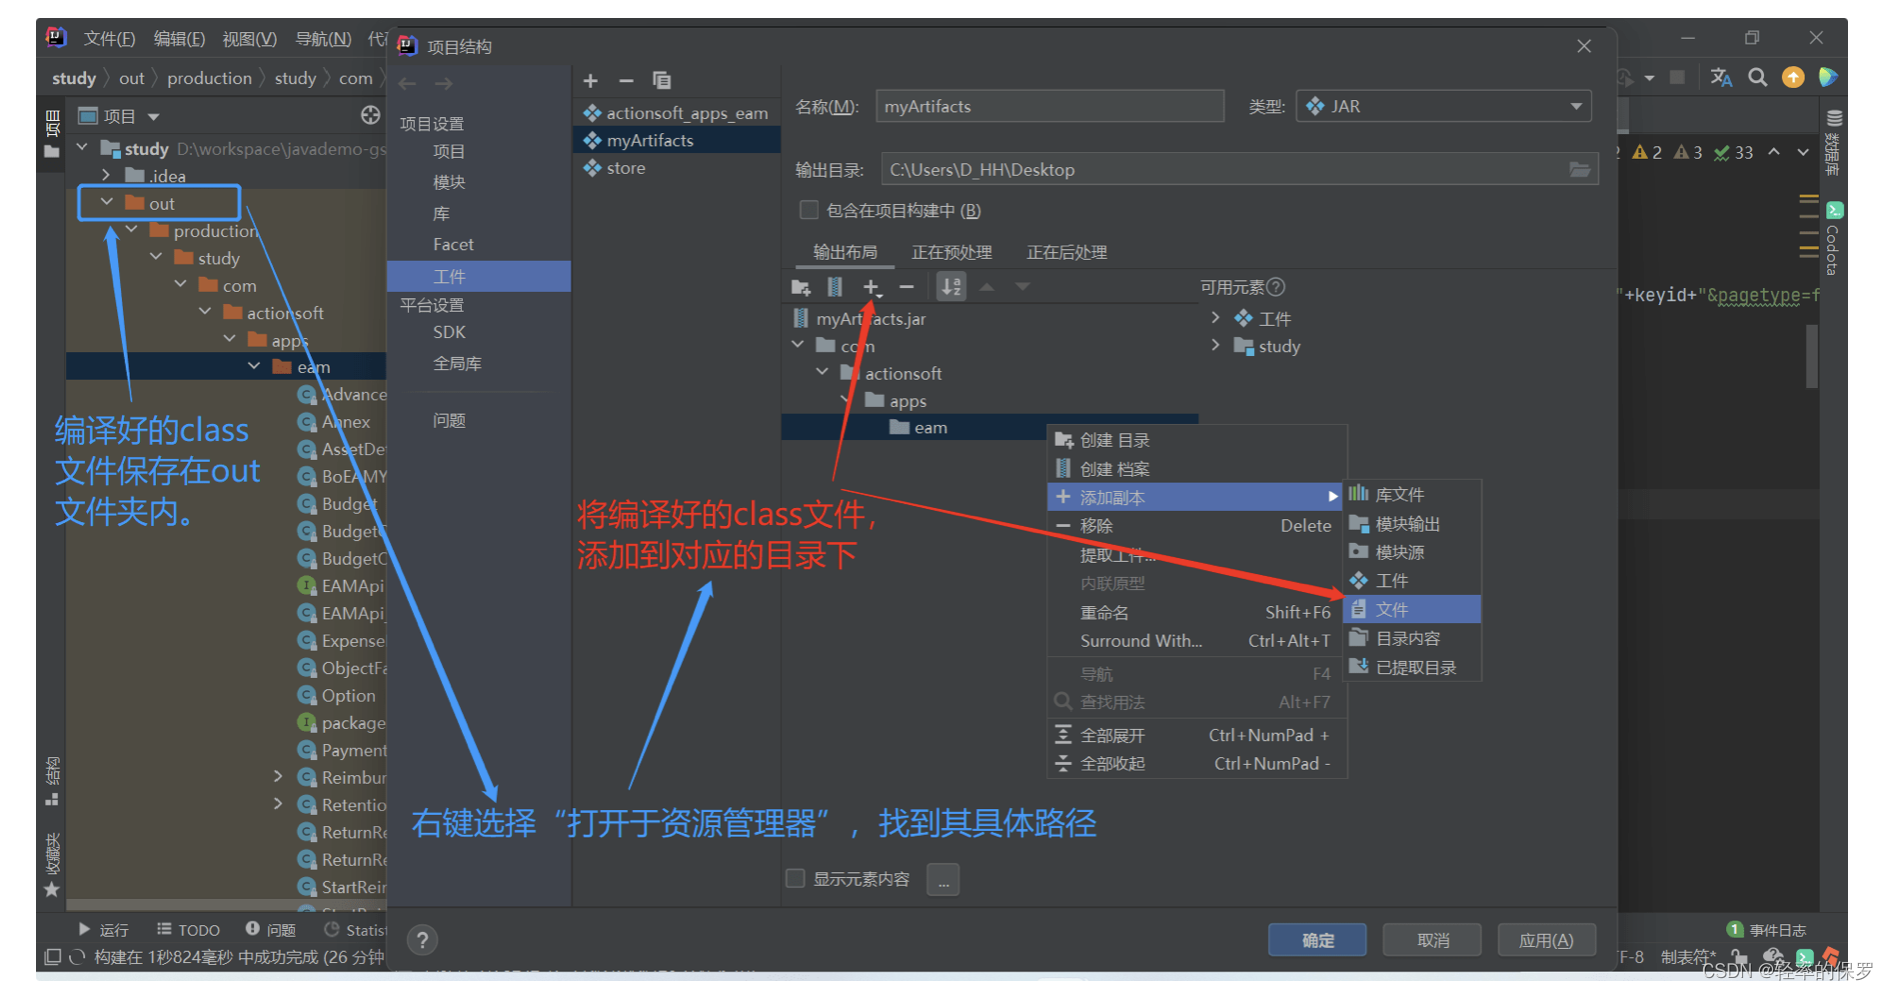This screenshot has width=1888, height=990.
Task: Click the 名称 input field with myArtifacts
Action: 1050,106
